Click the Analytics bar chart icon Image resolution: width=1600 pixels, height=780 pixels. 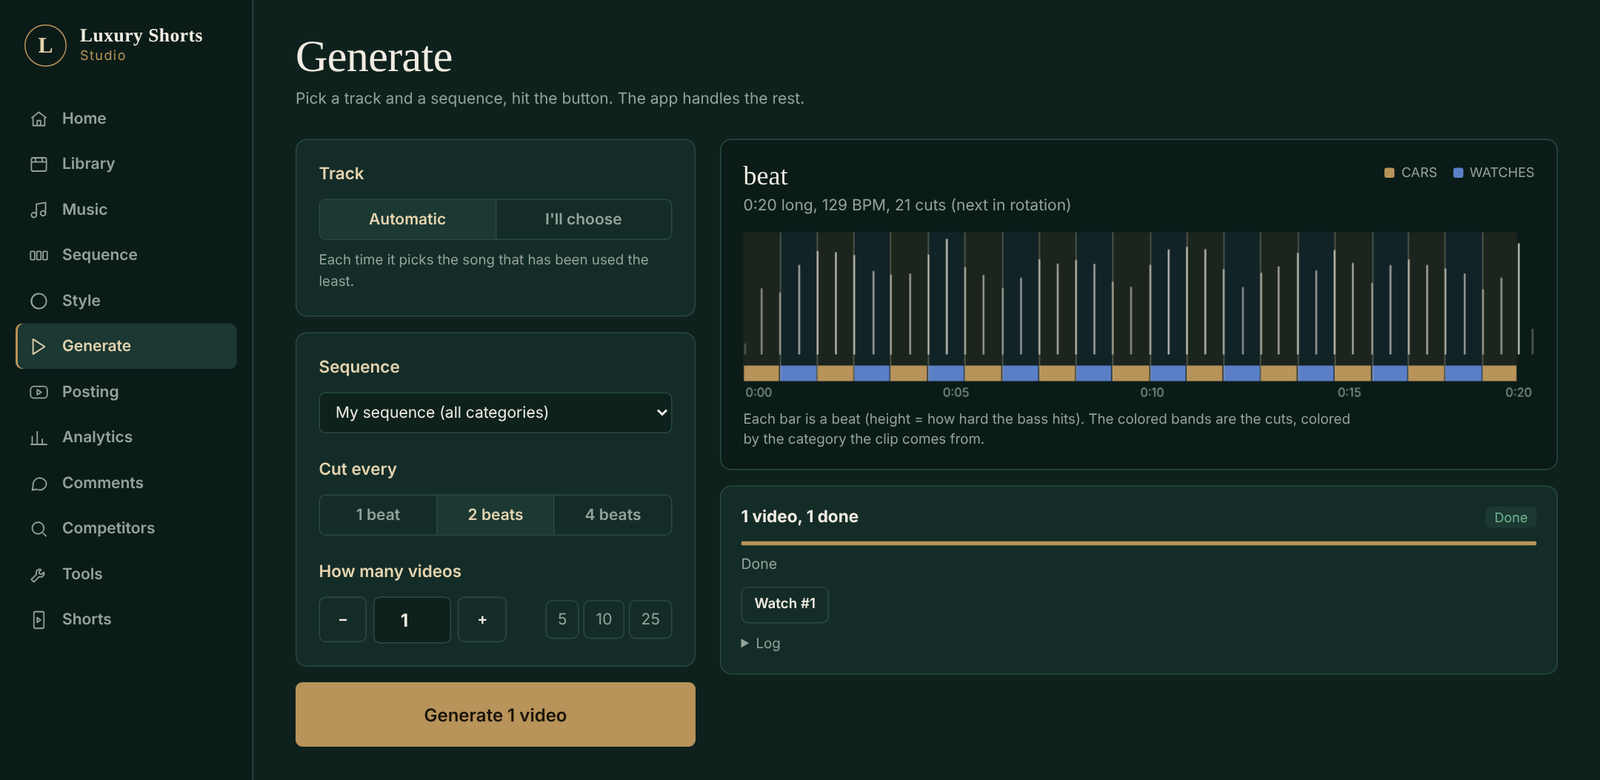(39, 437)
